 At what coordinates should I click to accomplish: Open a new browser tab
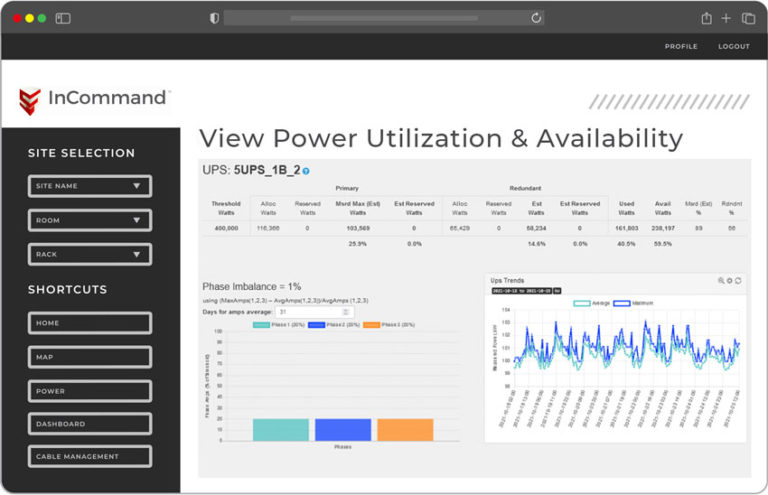tap(727, 18)
